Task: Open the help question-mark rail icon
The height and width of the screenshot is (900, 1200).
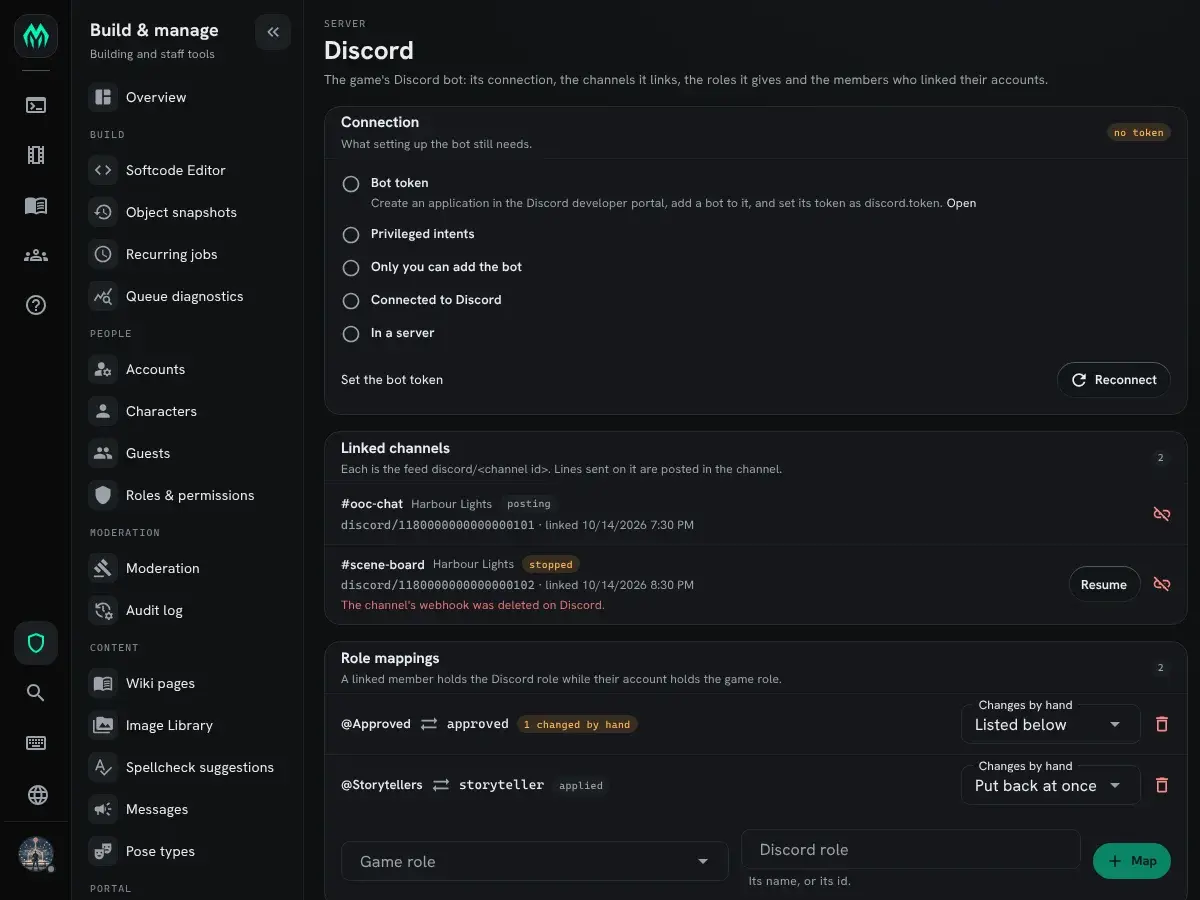Action: pos(36,305)
